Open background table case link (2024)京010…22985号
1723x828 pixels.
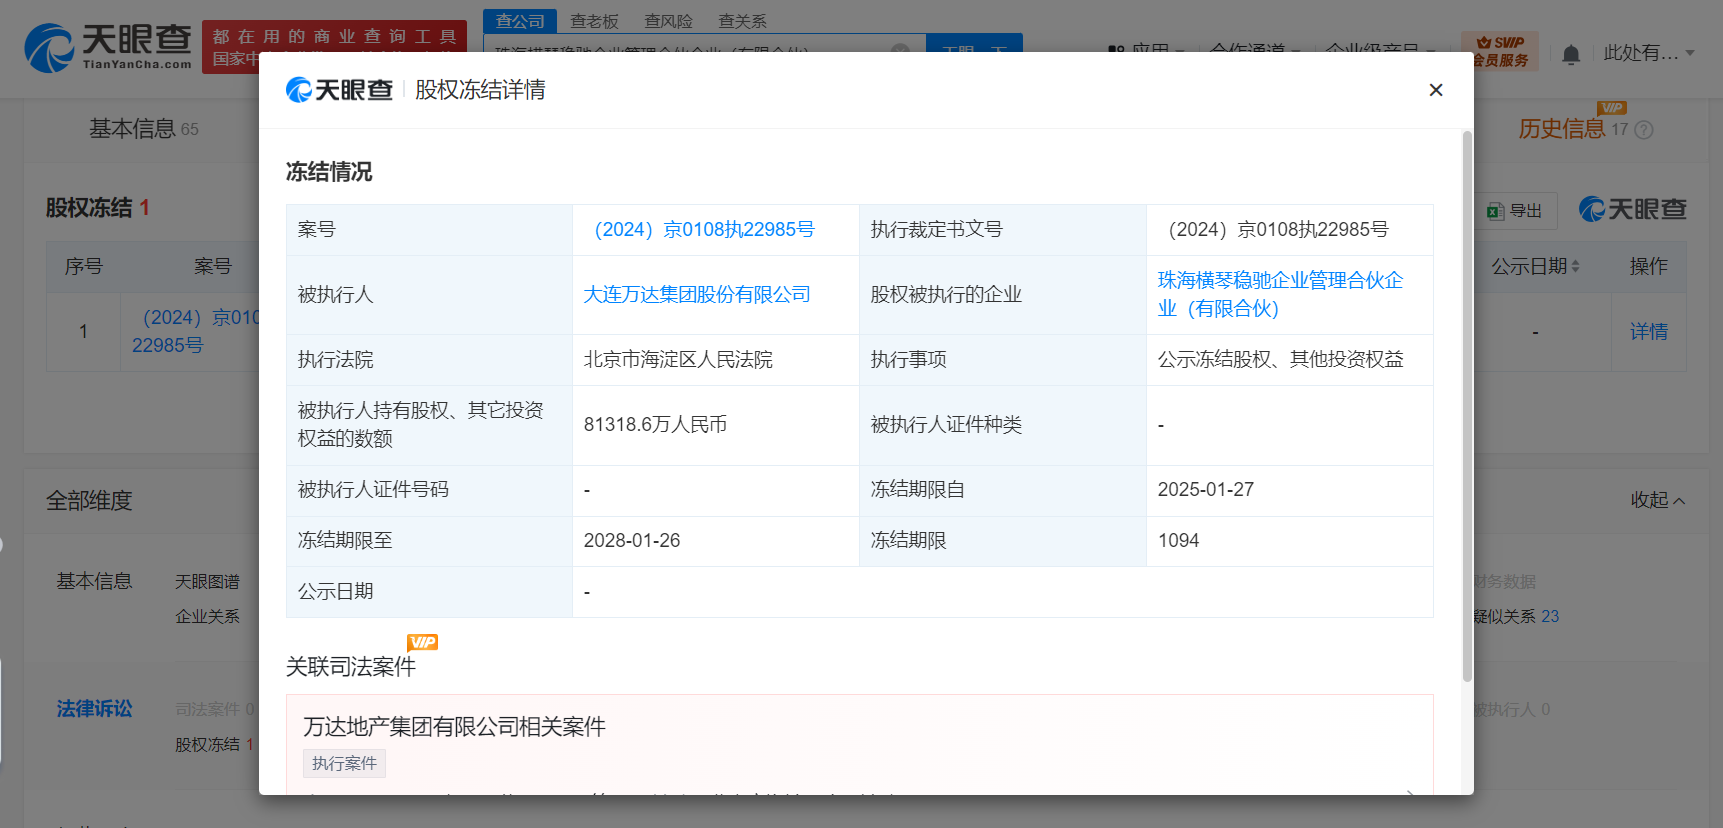click(195, 331)
